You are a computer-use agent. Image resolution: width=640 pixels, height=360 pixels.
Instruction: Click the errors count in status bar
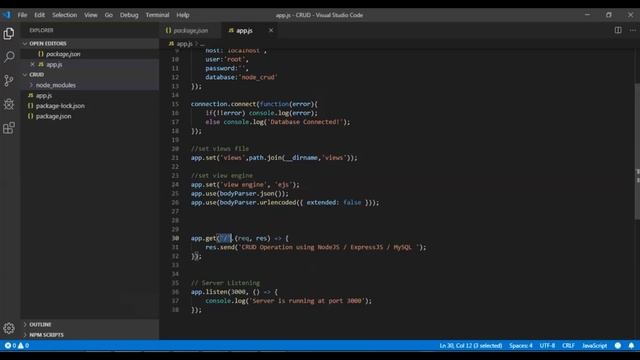coord(11,345)
